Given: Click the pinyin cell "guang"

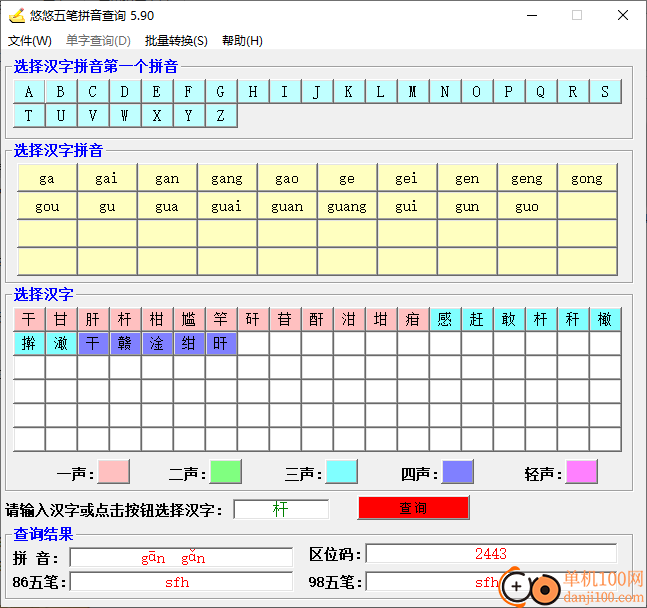Looking at the screenshot, I should [x=347, y=206].
